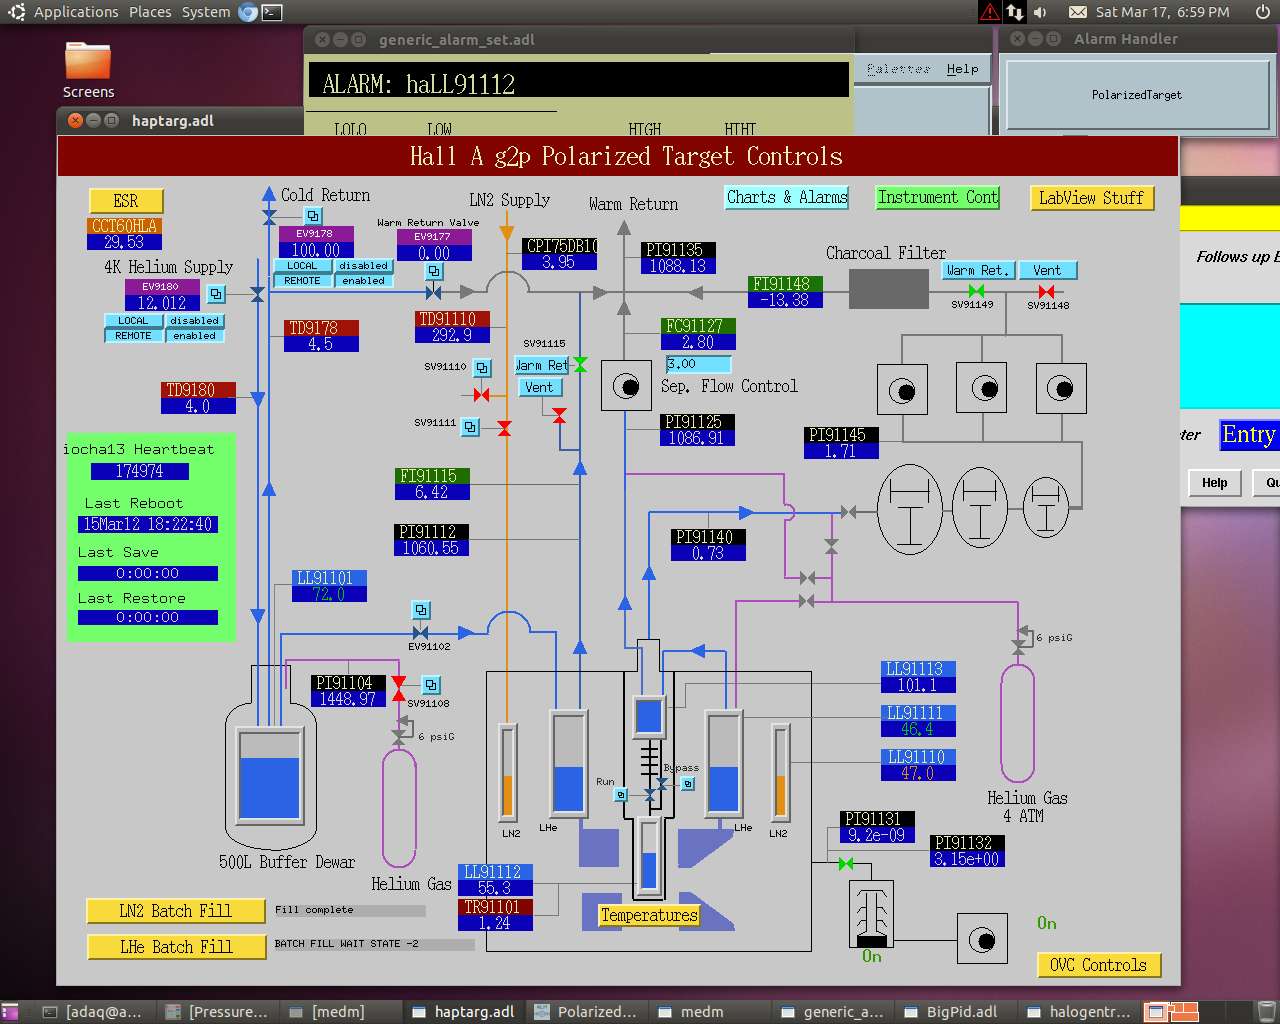Set EV9180 to enabled
Image resolution: width=1280 pixels, height=1024 pixels.
click(x=195, y=336)
